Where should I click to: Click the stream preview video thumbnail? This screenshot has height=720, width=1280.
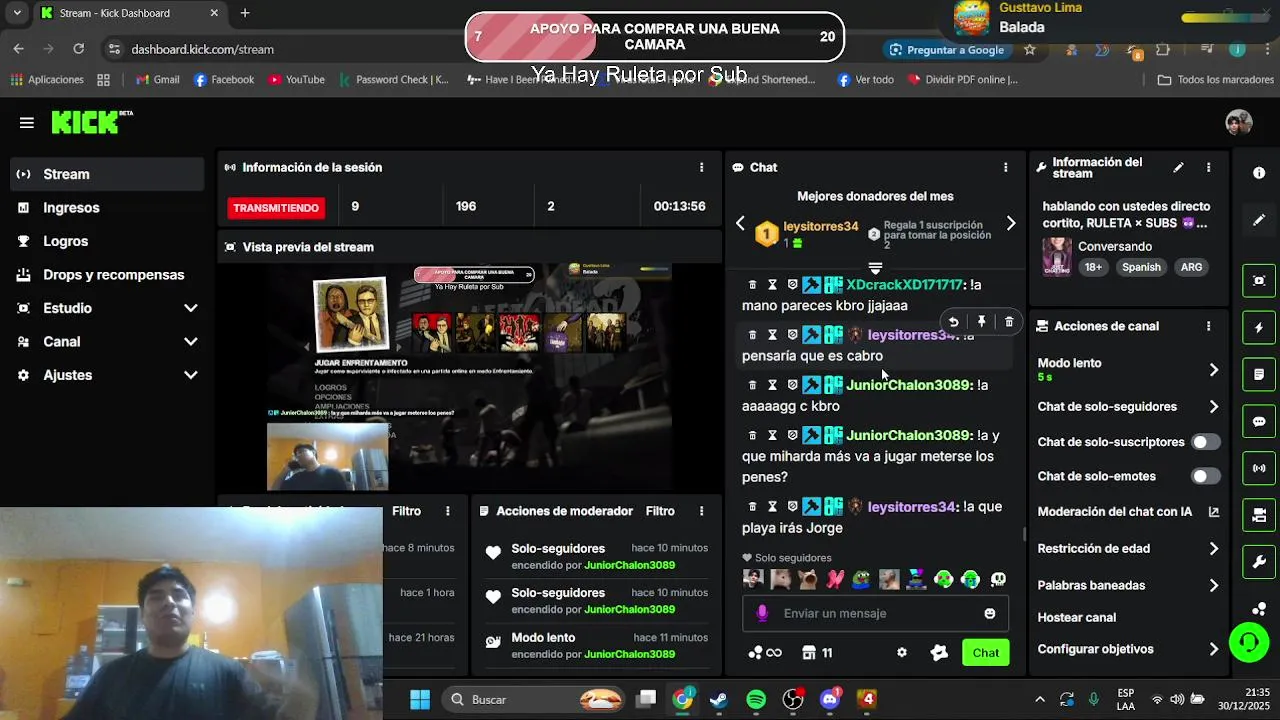point(468,377)
